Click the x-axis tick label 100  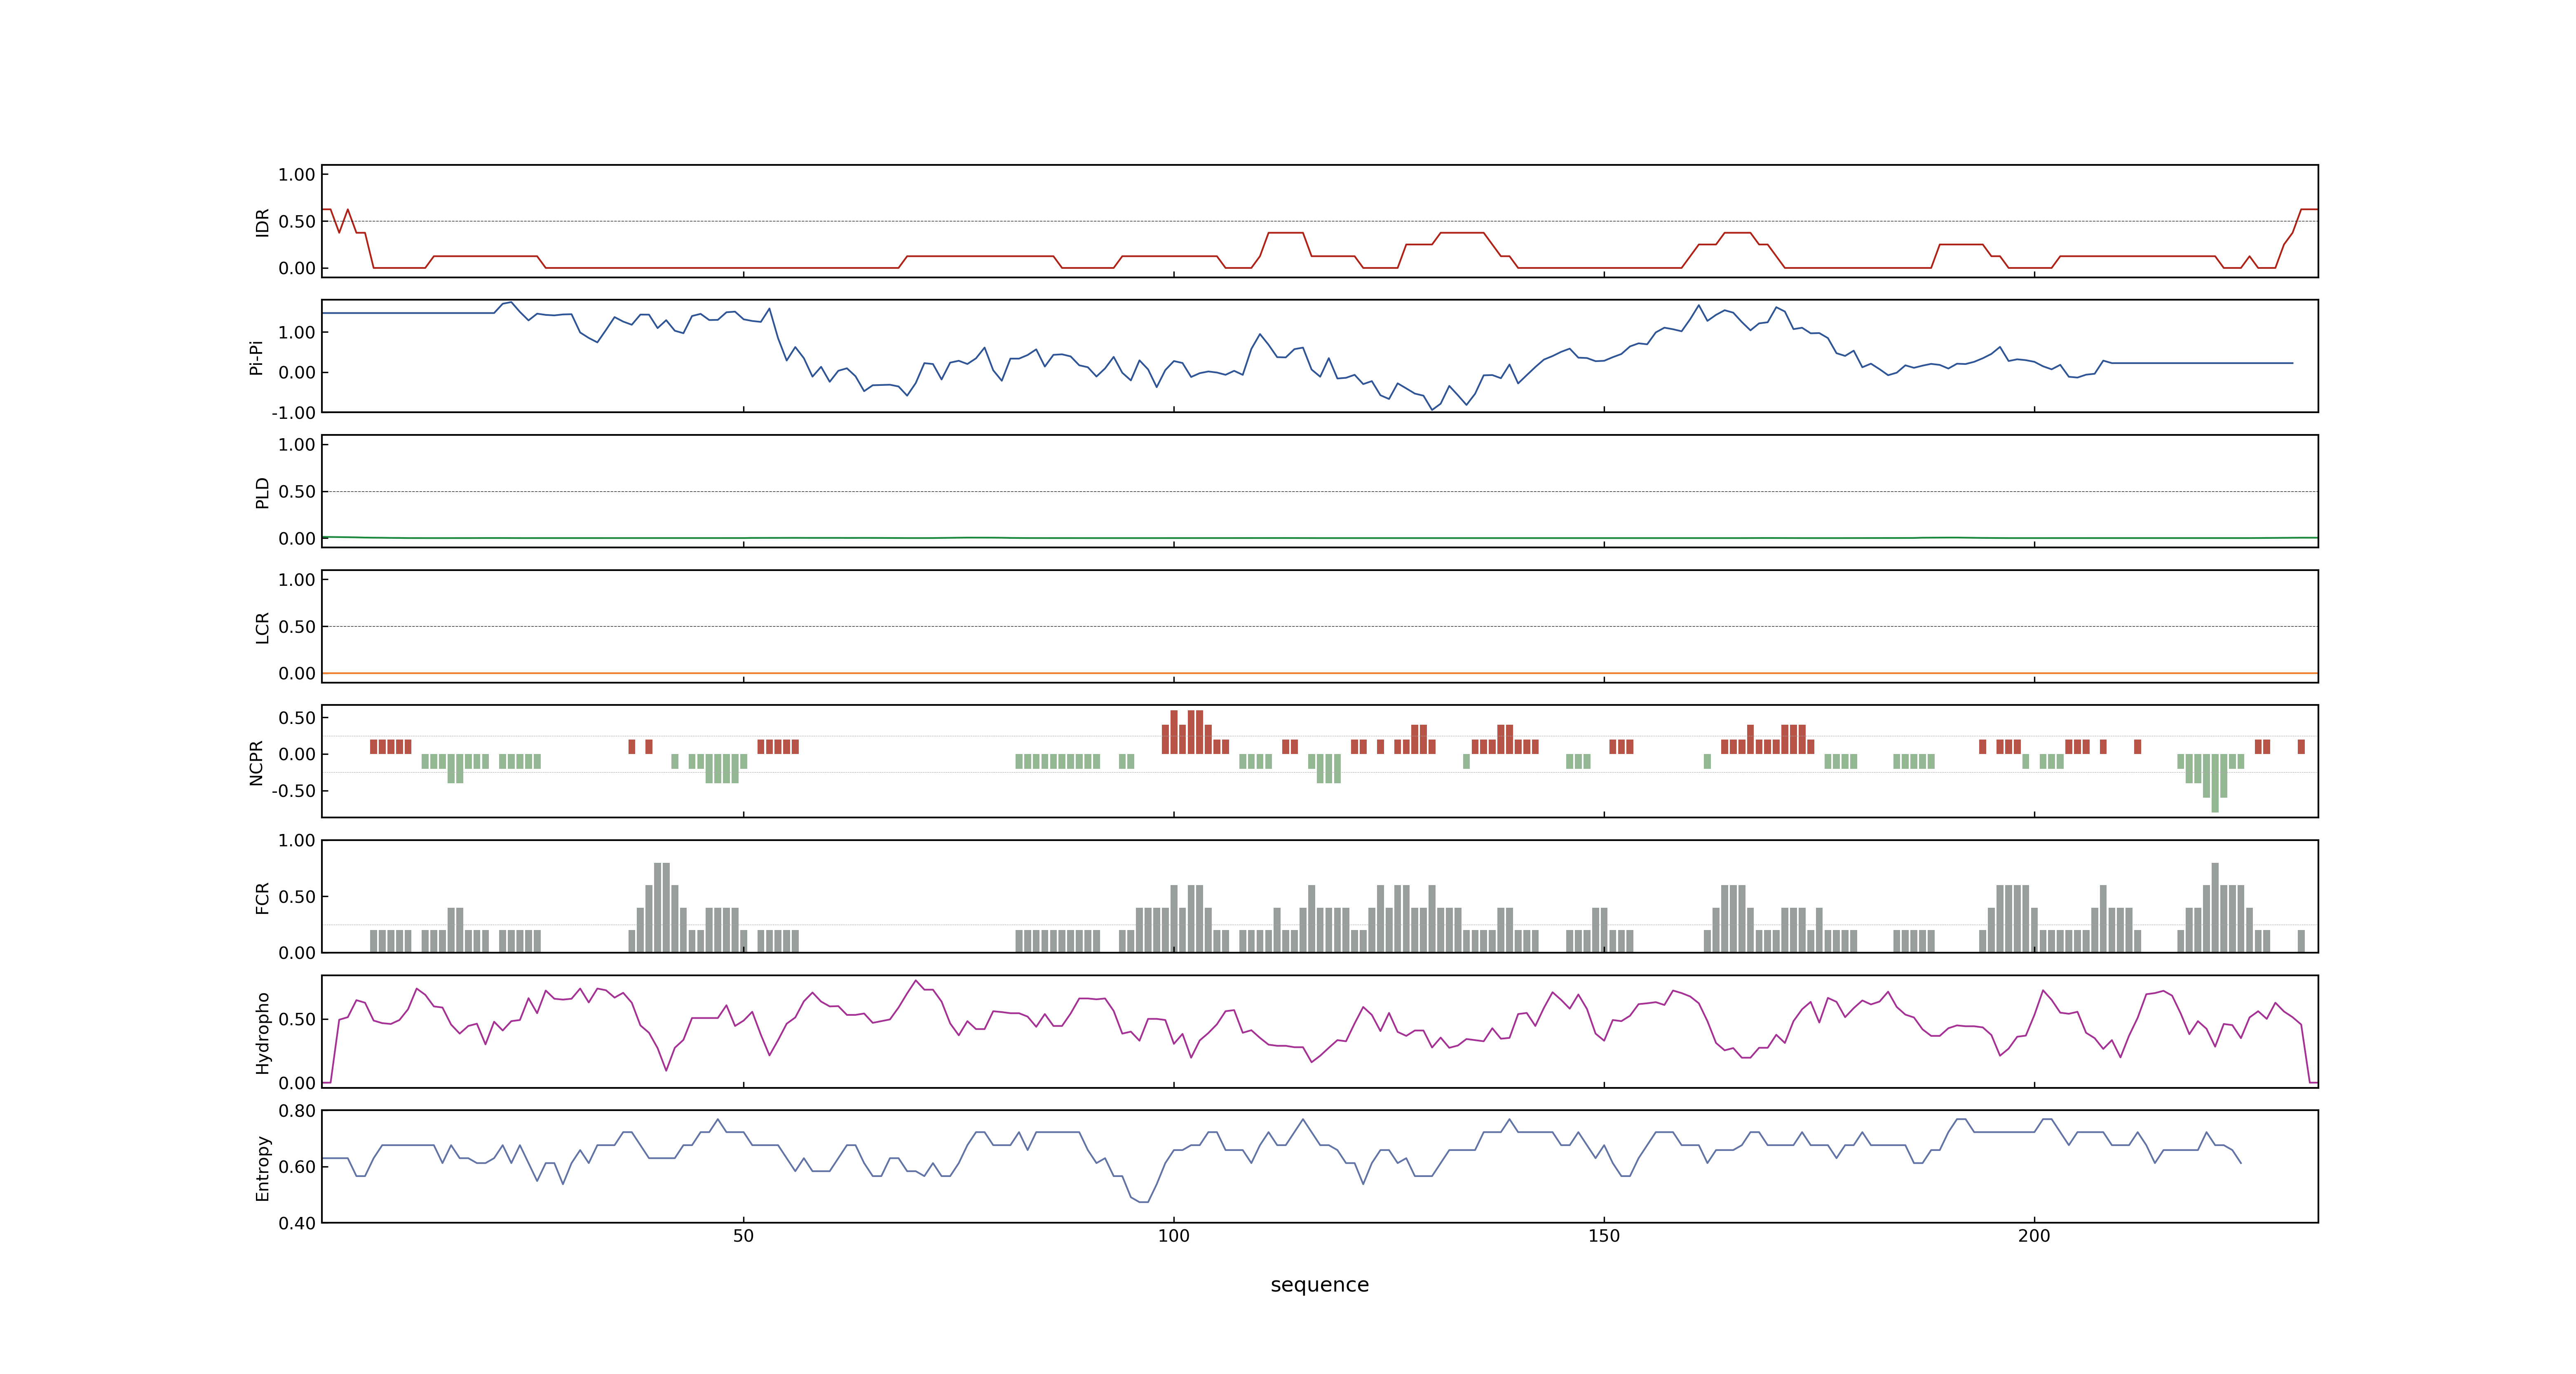click(1173, 1236)
